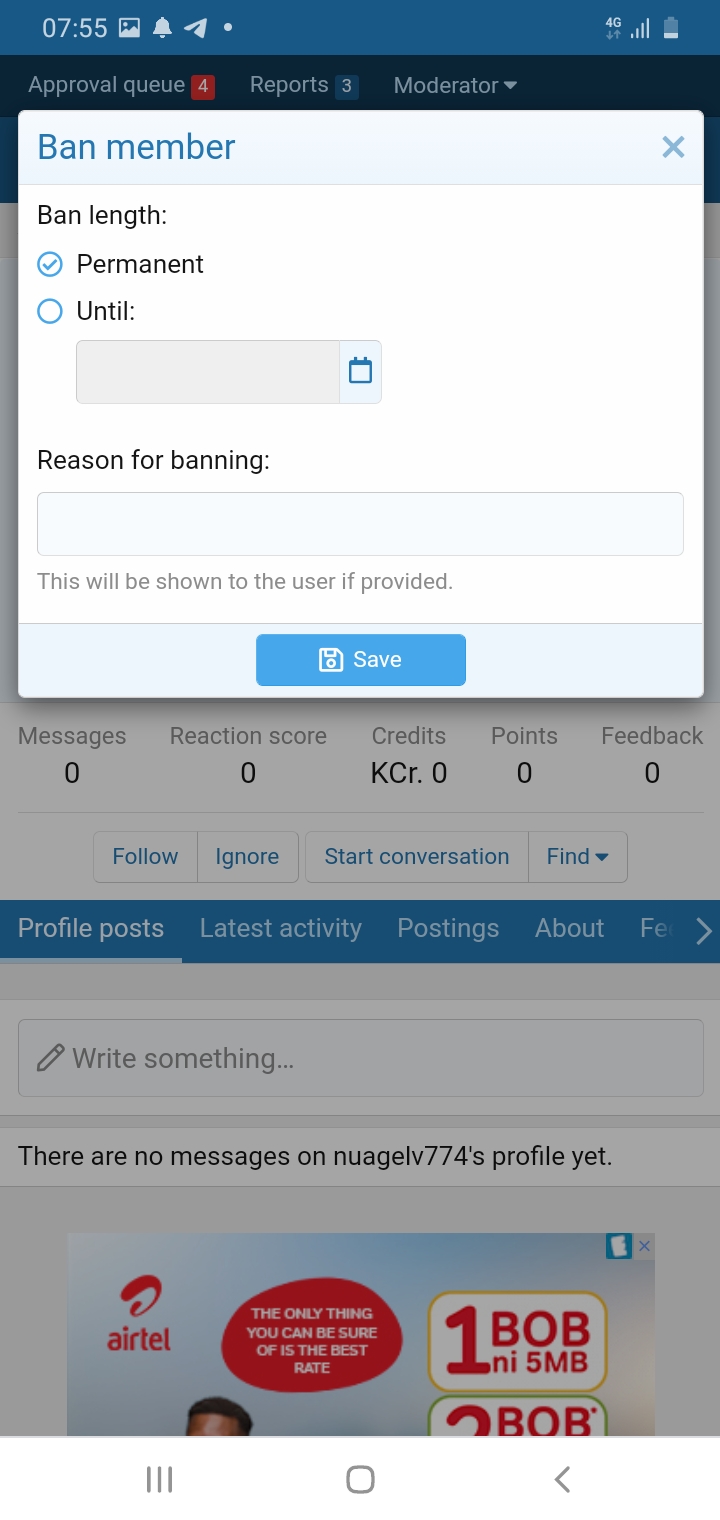Select the Permanent ban length option
Viewport: 720px width, 1520px height.
click(x=50, y=264)
